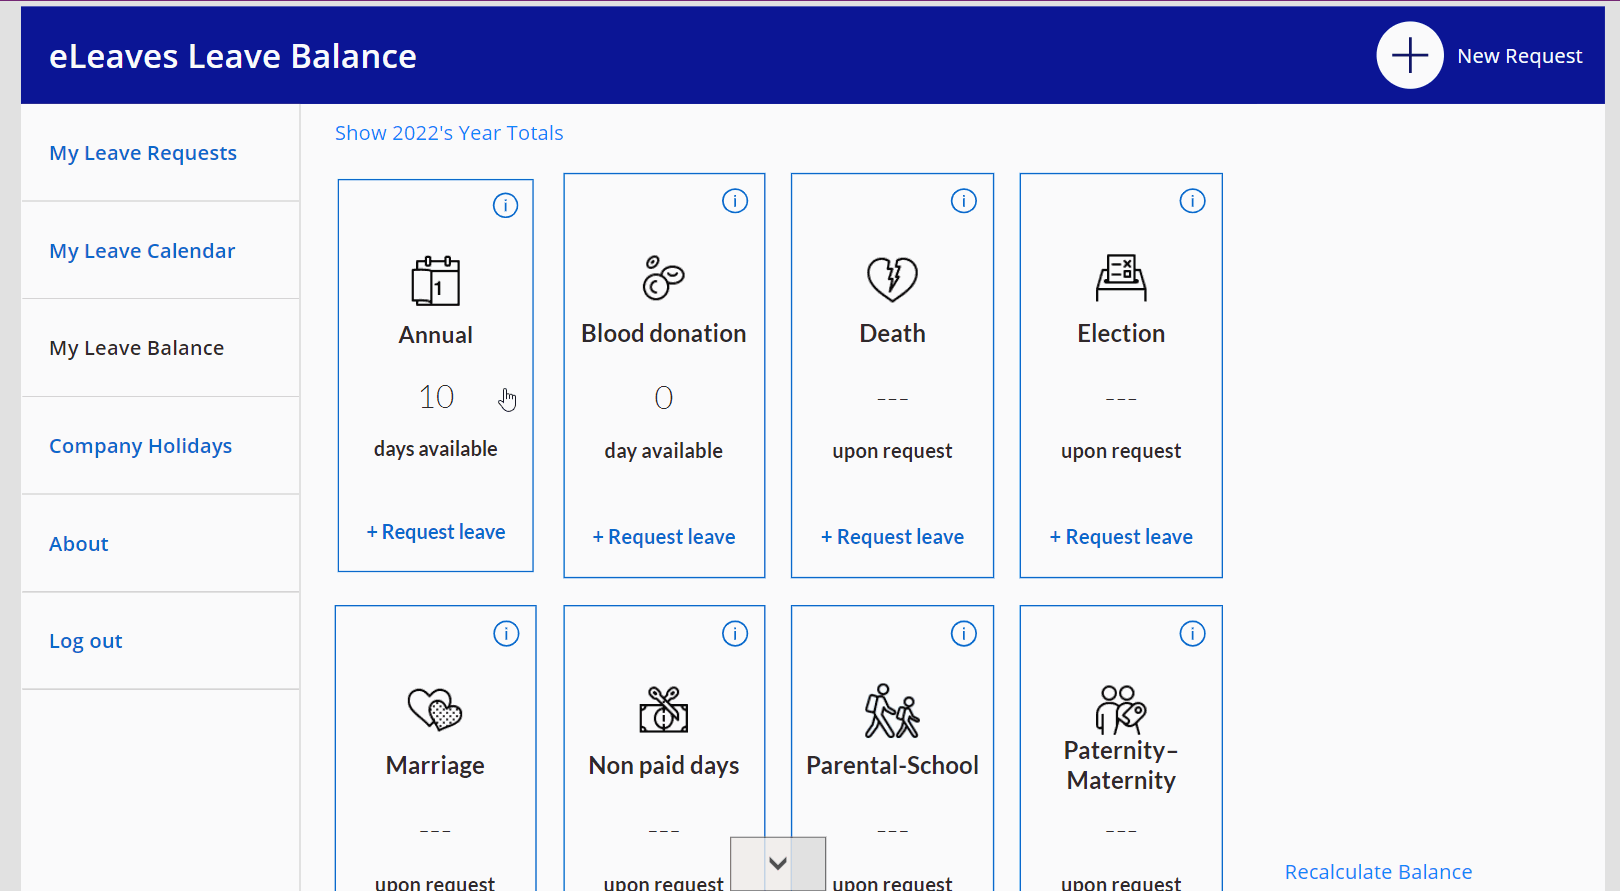Click the Paternity-Maternity family icon
Viewport: 1620px width, 891px height.
1121,709
